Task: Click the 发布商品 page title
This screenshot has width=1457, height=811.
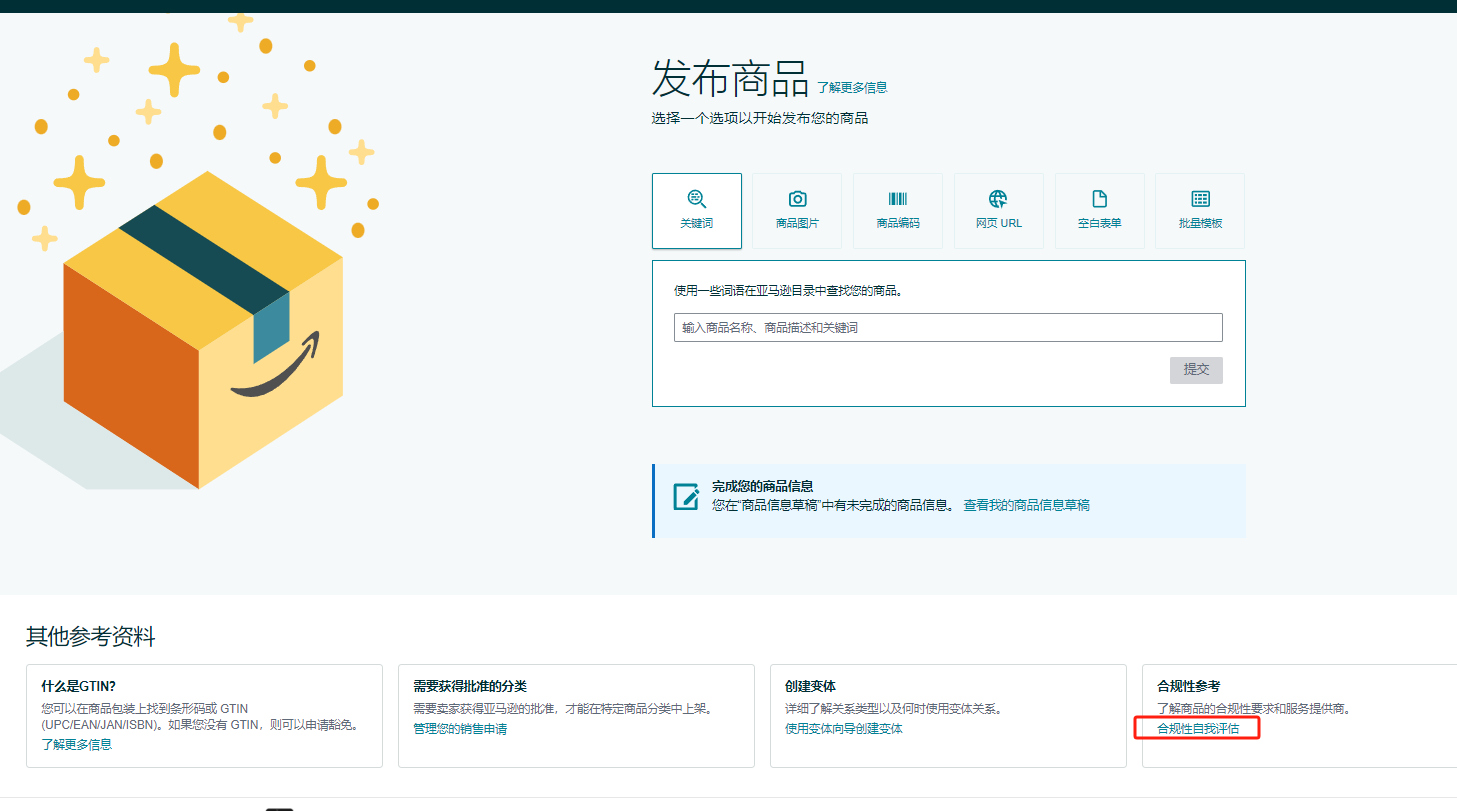Action: click(x=730, y=77)
